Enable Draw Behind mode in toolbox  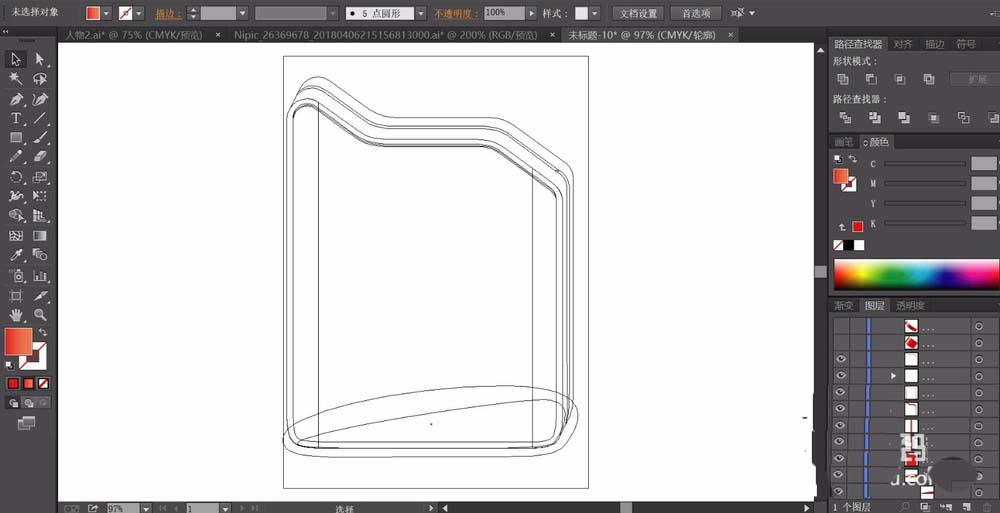pyautogui.click(x=29, y=403)
